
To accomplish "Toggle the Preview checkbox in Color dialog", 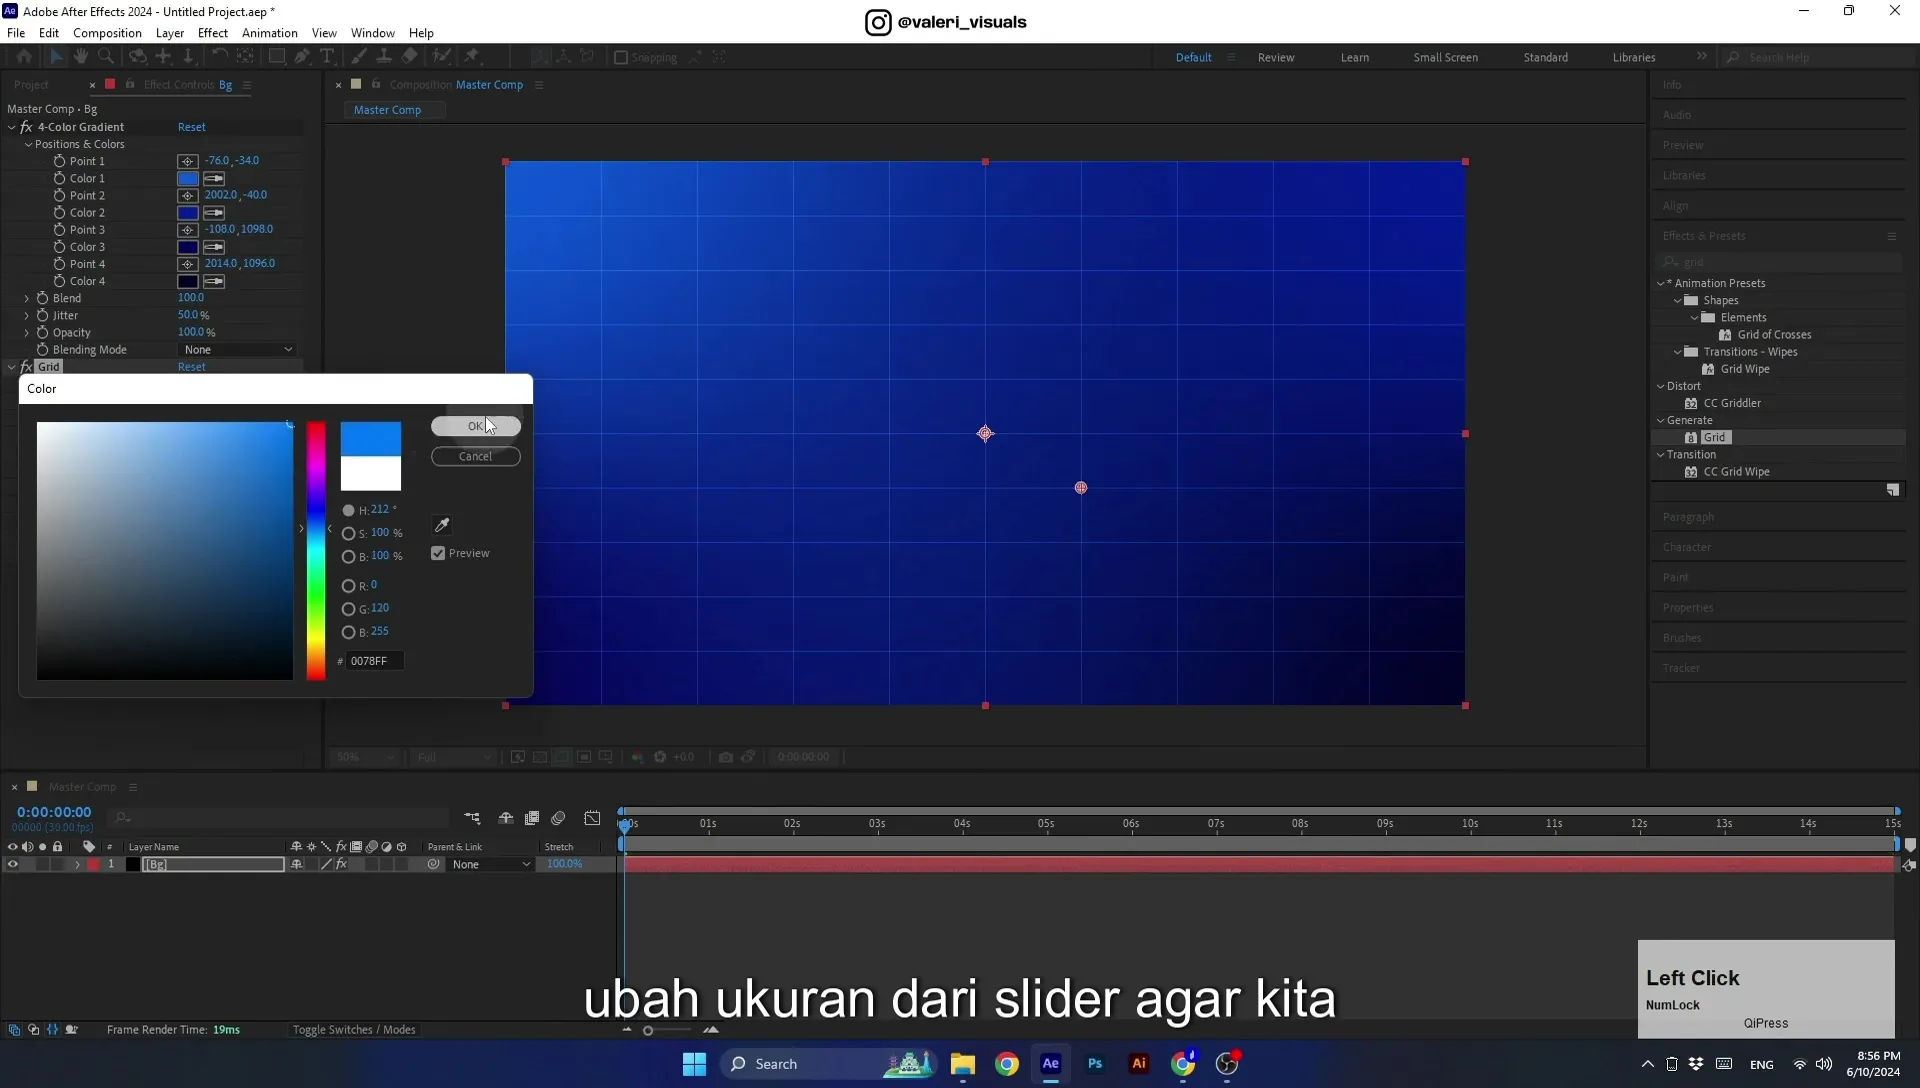I will [438, 553].
